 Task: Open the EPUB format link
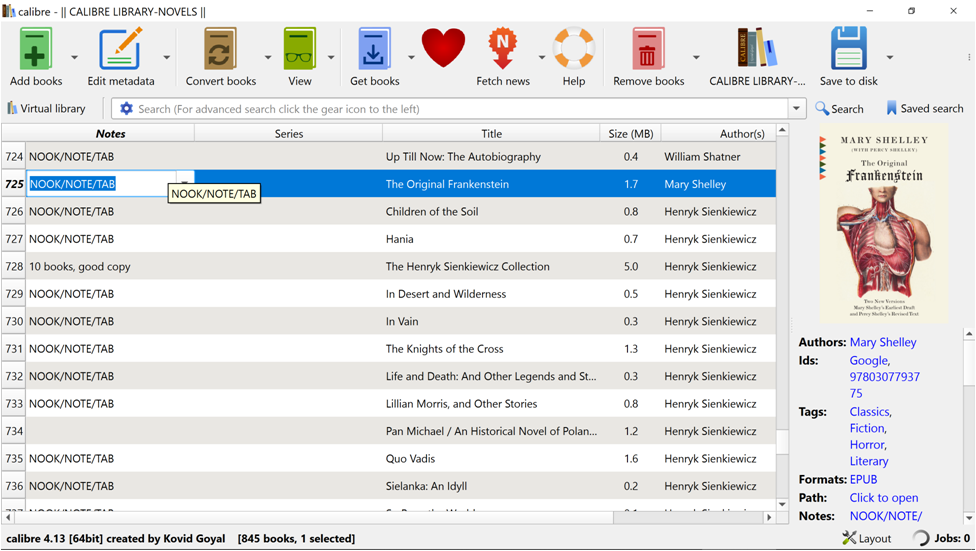click(x=863, y=479)
